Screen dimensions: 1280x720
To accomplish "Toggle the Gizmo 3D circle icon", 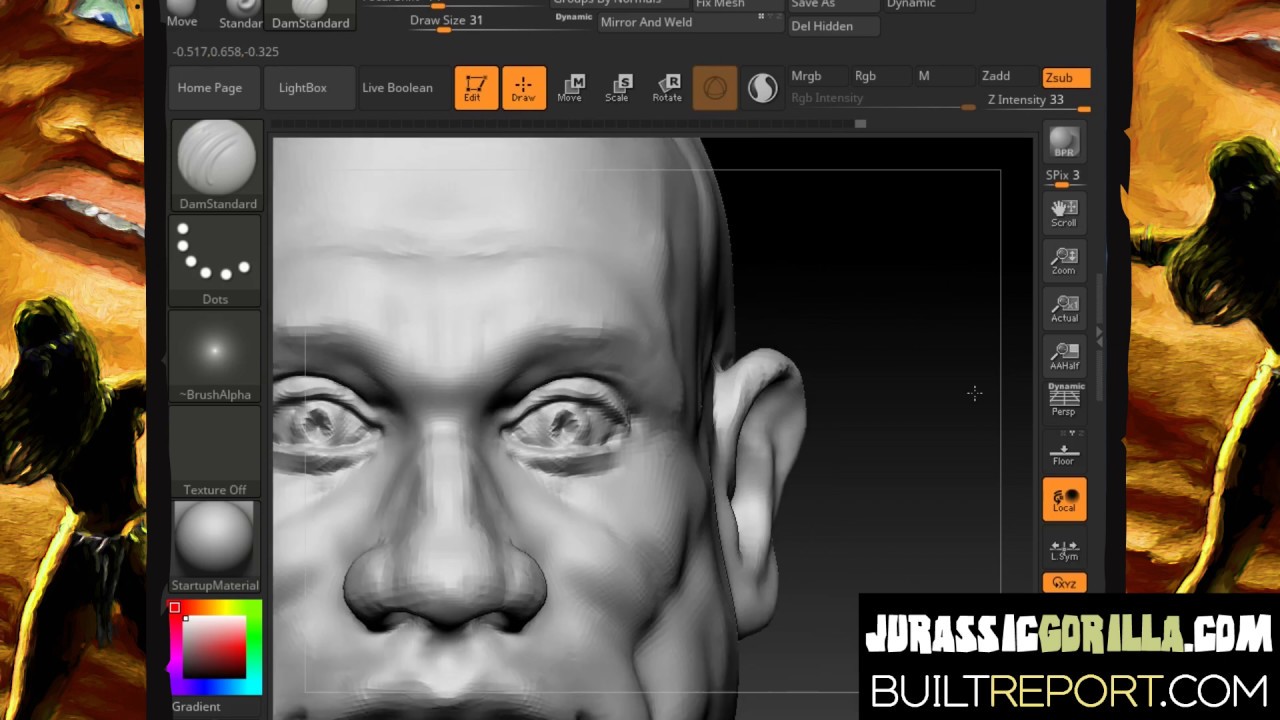I will click(714, 88).
